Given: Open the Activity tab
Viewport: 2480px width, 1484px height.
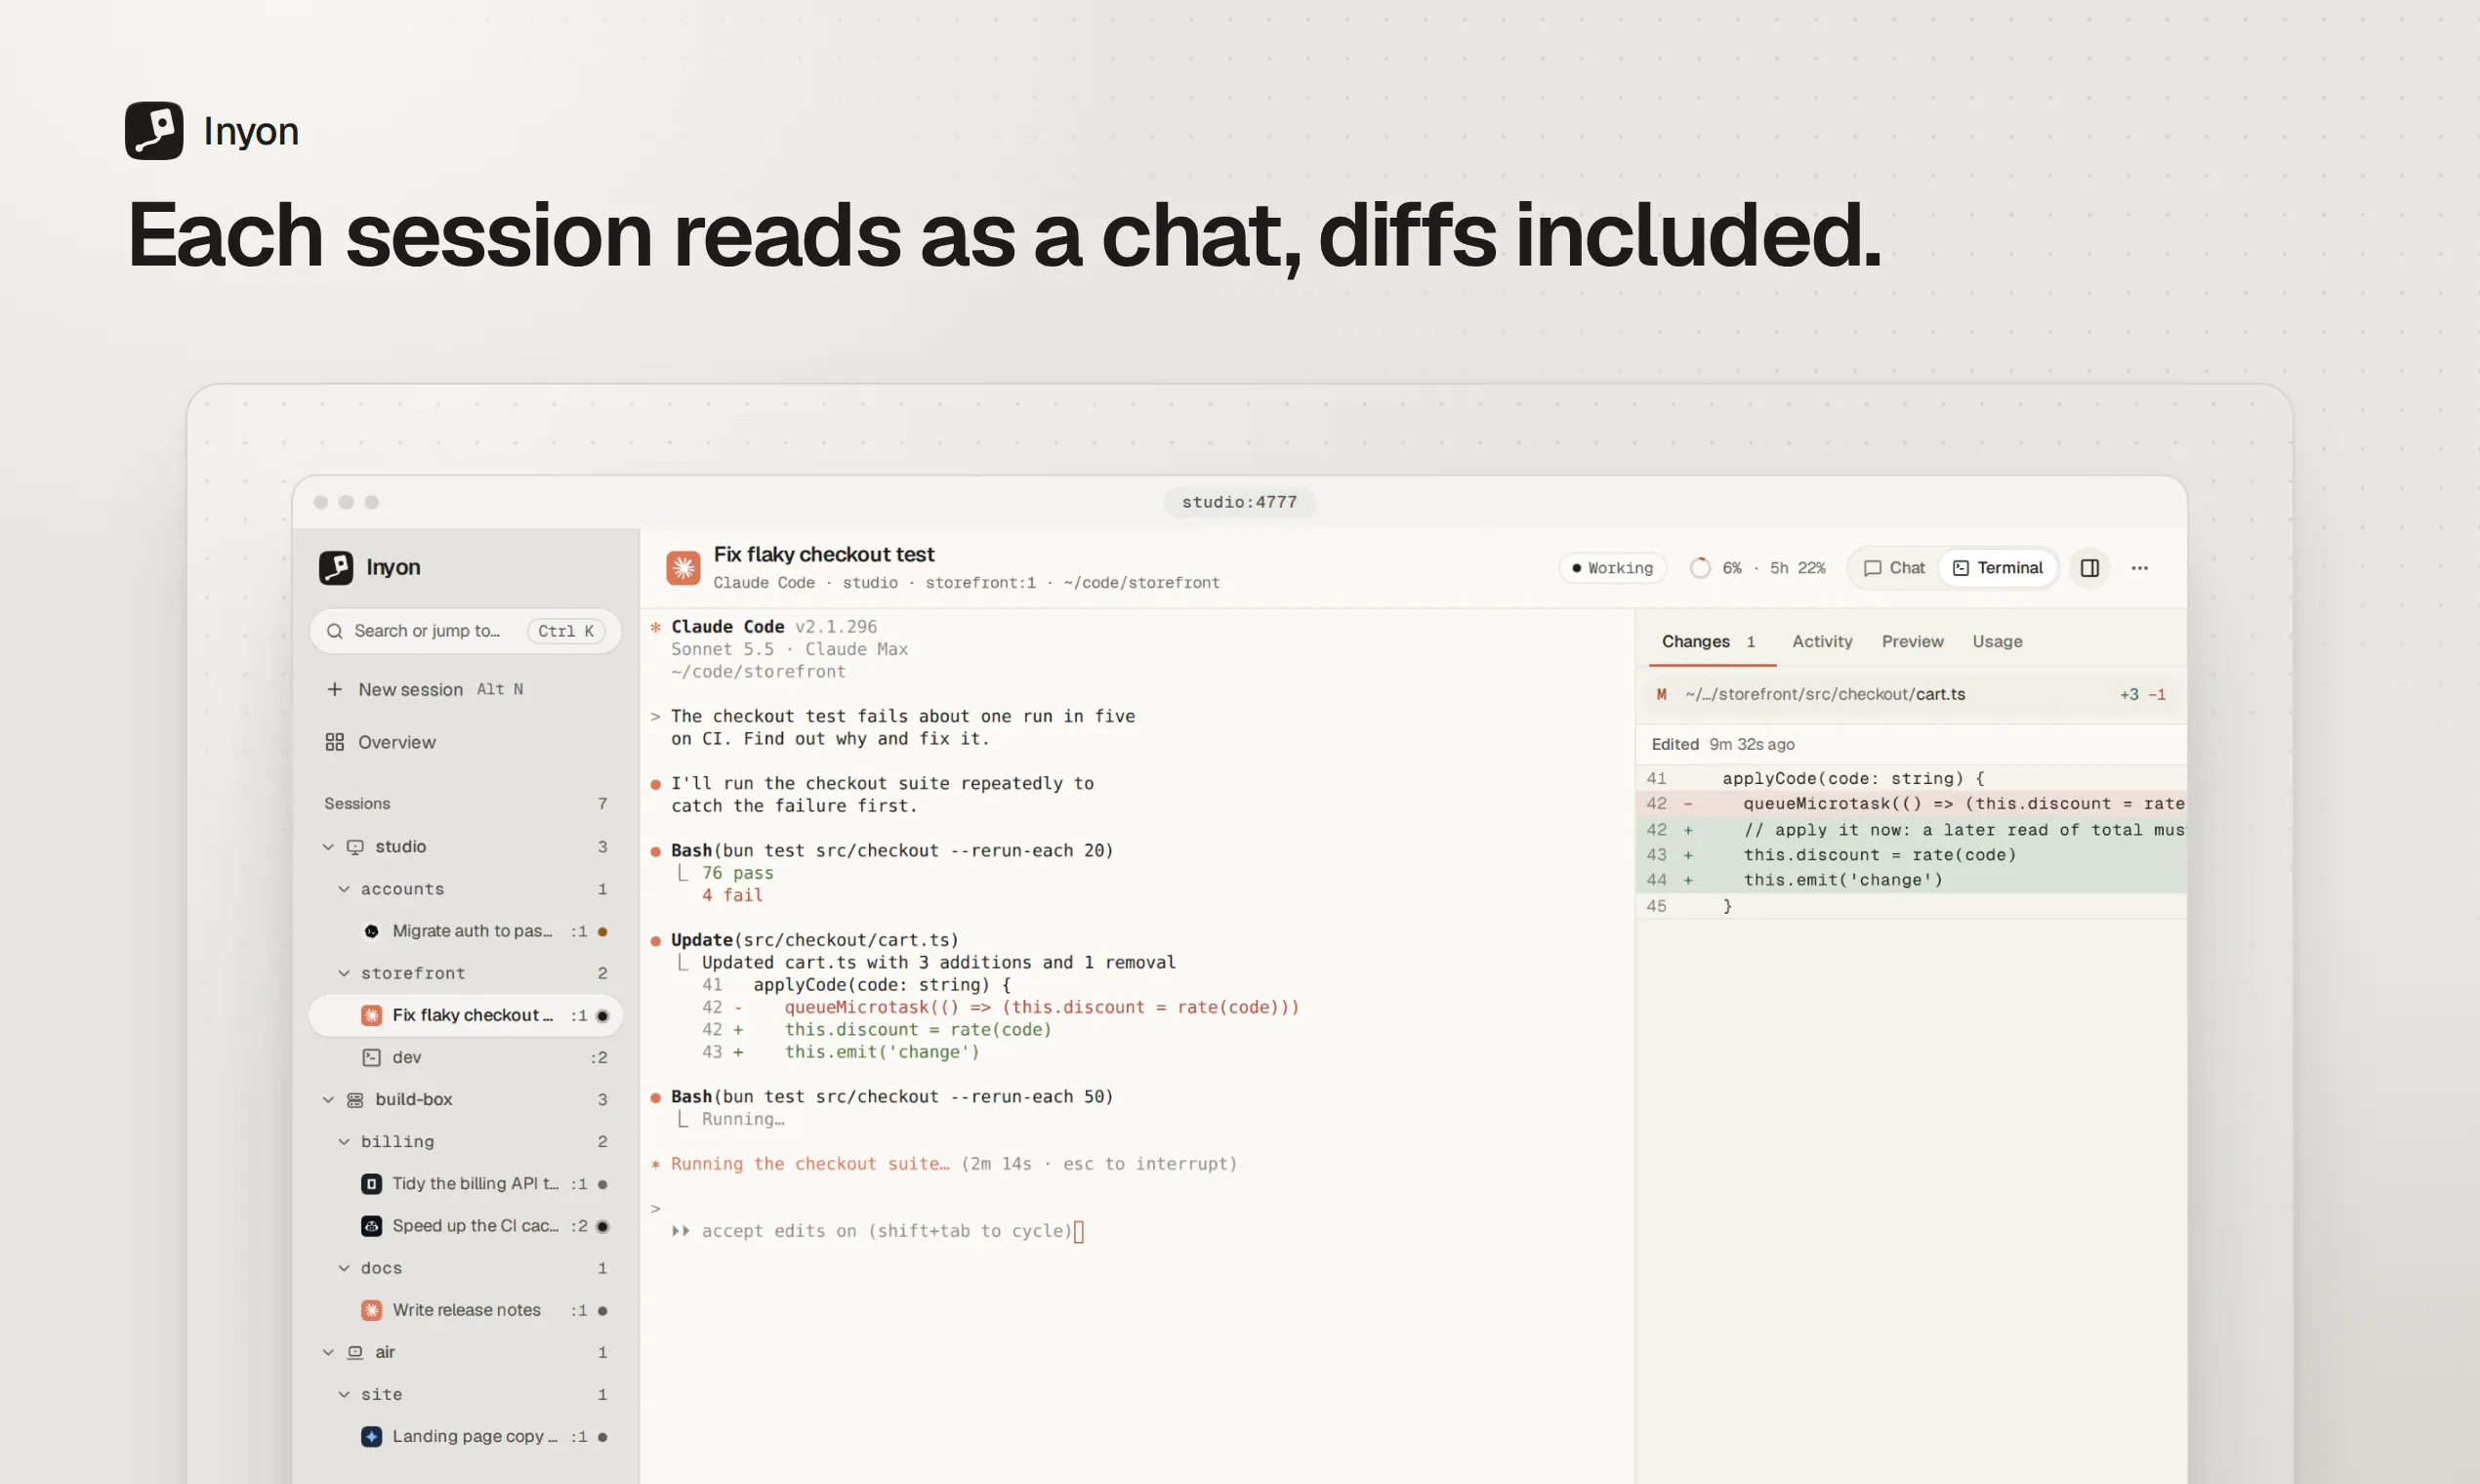Looking at the screenshot, I should coord(1821,642).
